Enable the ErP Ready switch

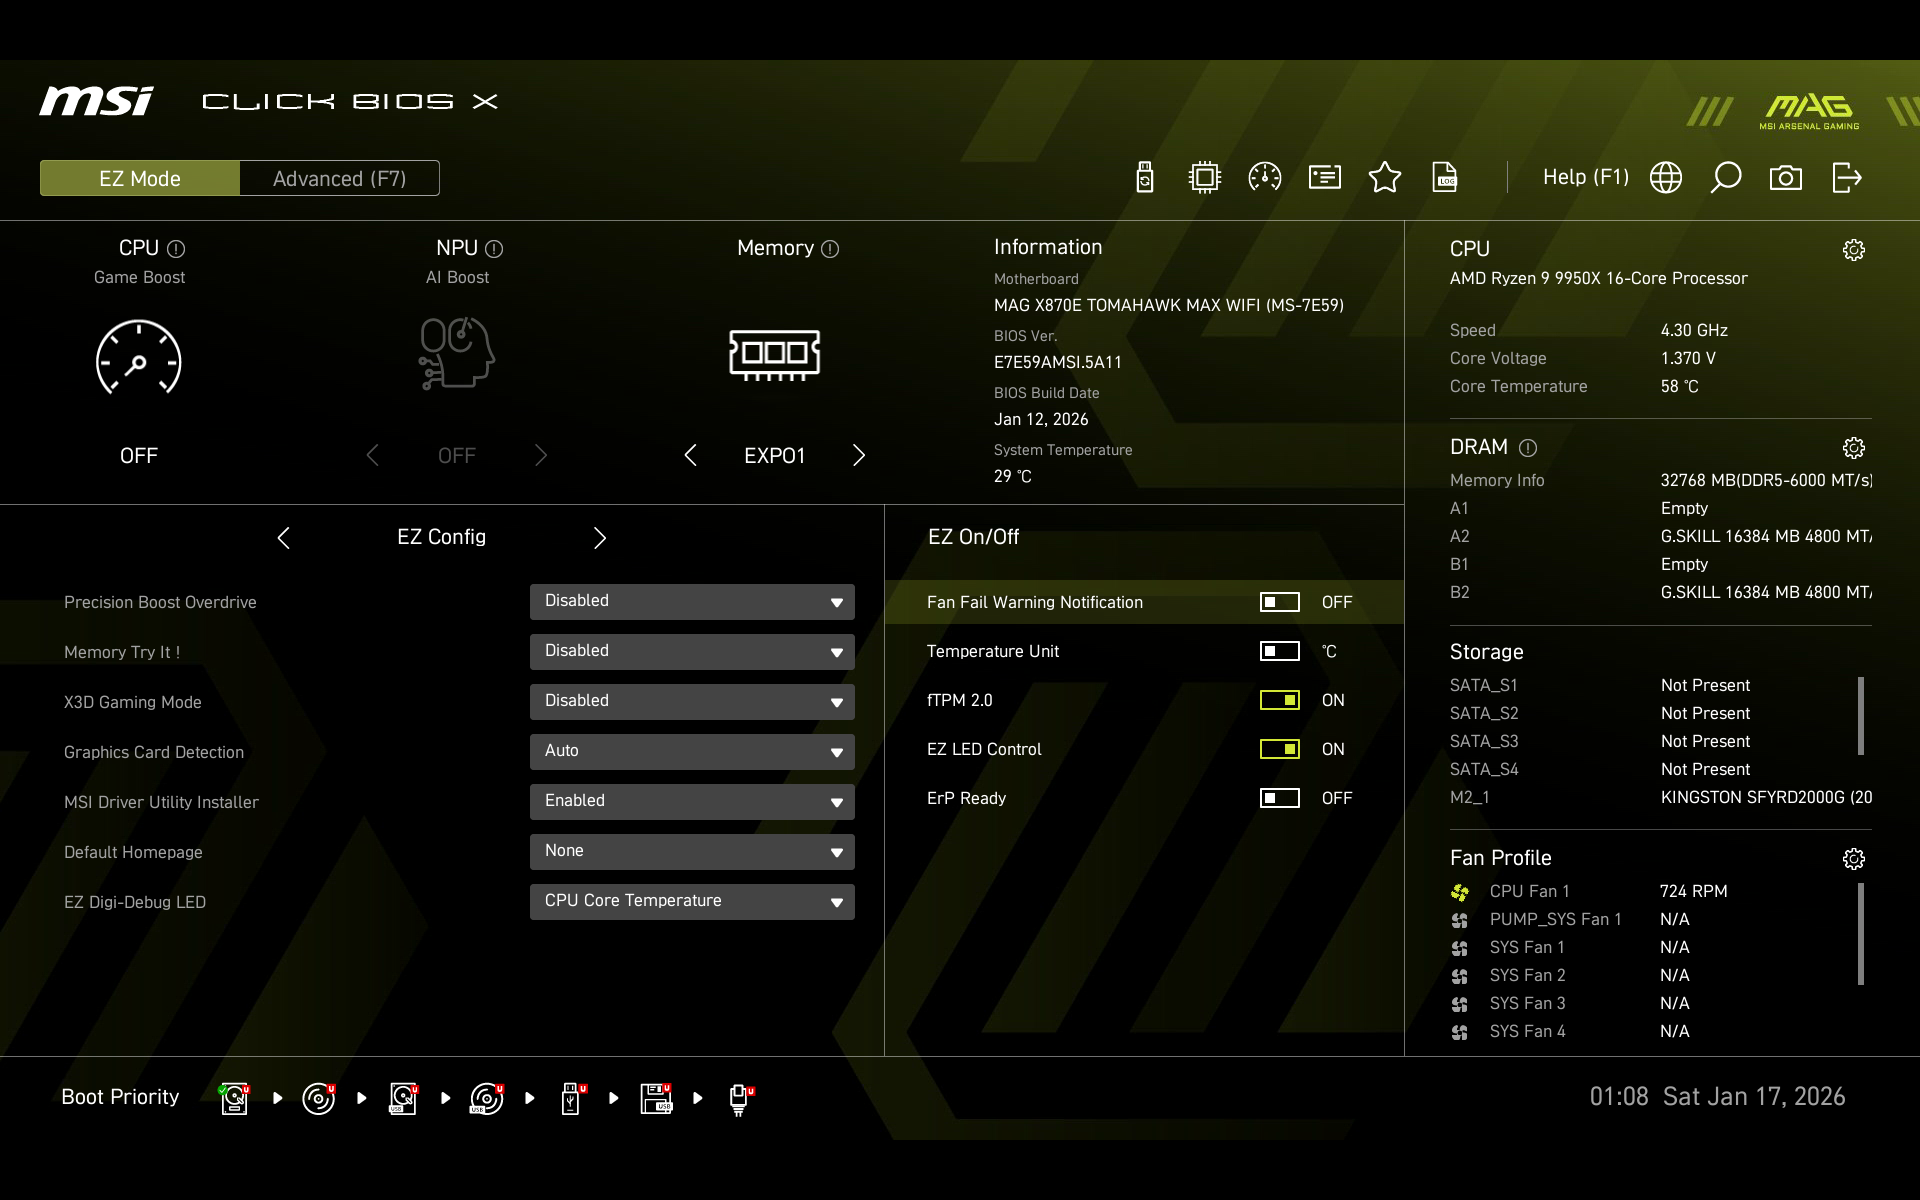pos(1279,798)
